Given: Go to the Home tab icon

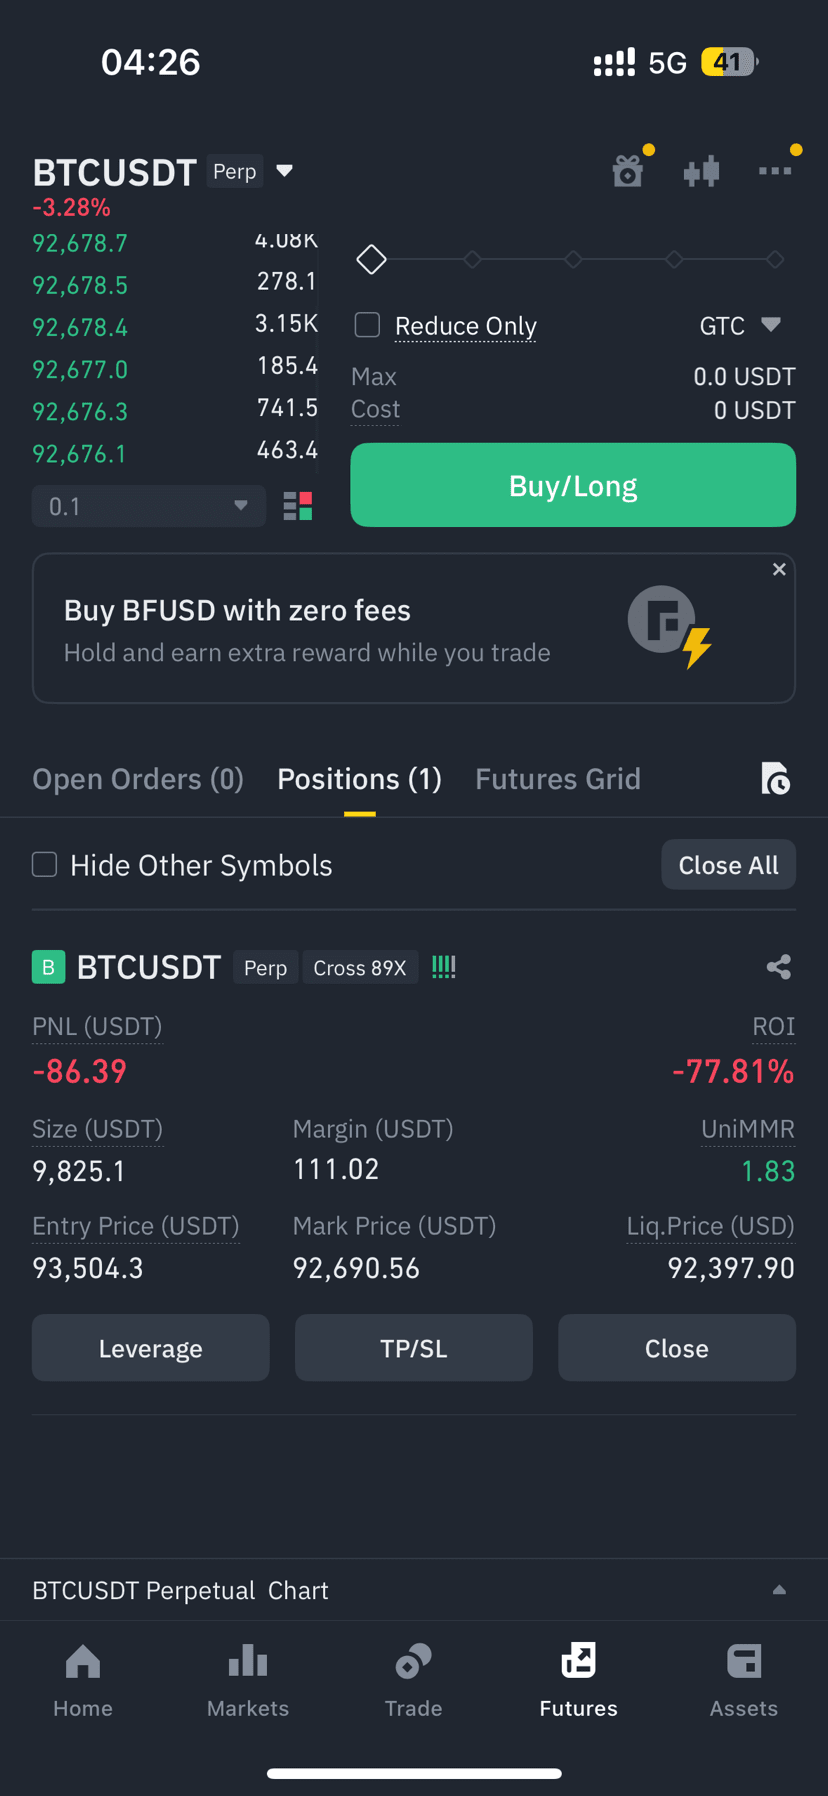Looking at the screenshot, I should 83,1662.
